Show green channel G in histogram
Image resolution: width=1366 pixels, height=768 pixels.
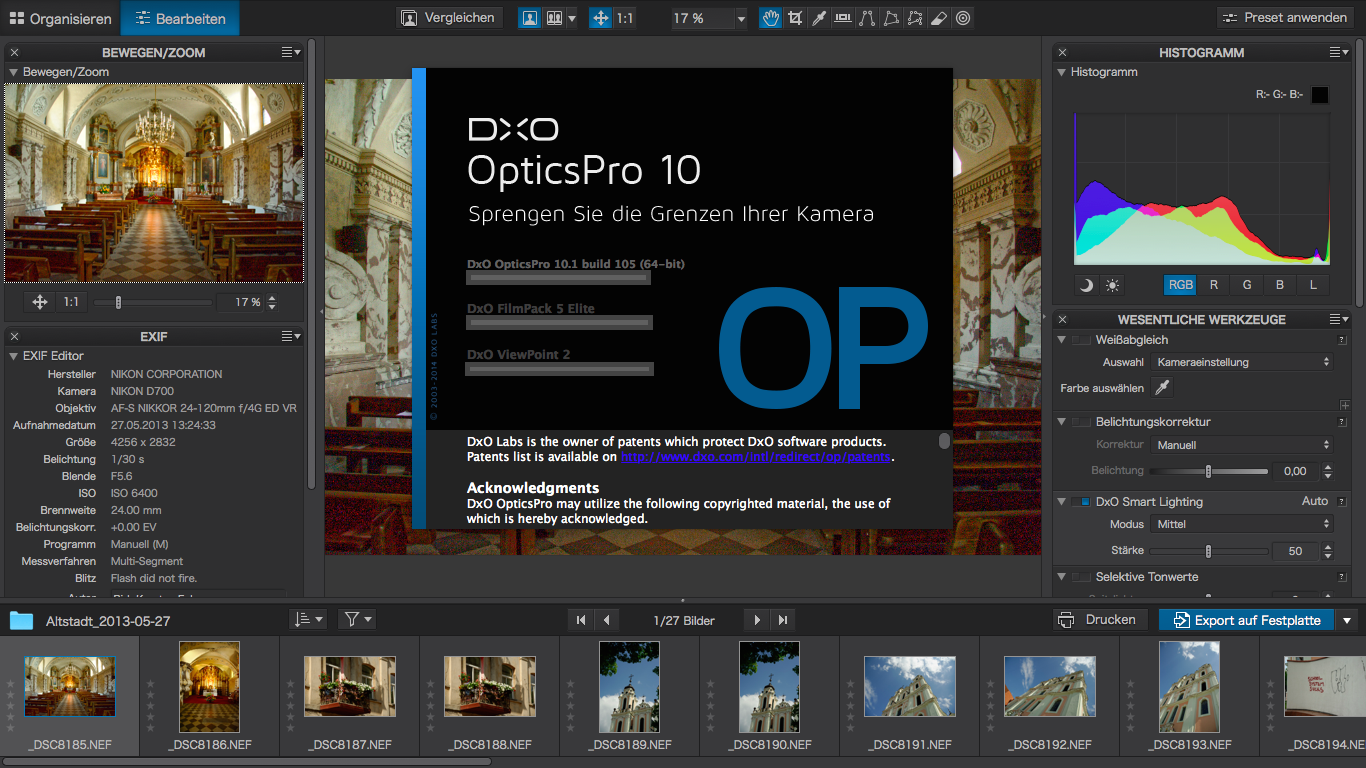tap(1247, 285)
